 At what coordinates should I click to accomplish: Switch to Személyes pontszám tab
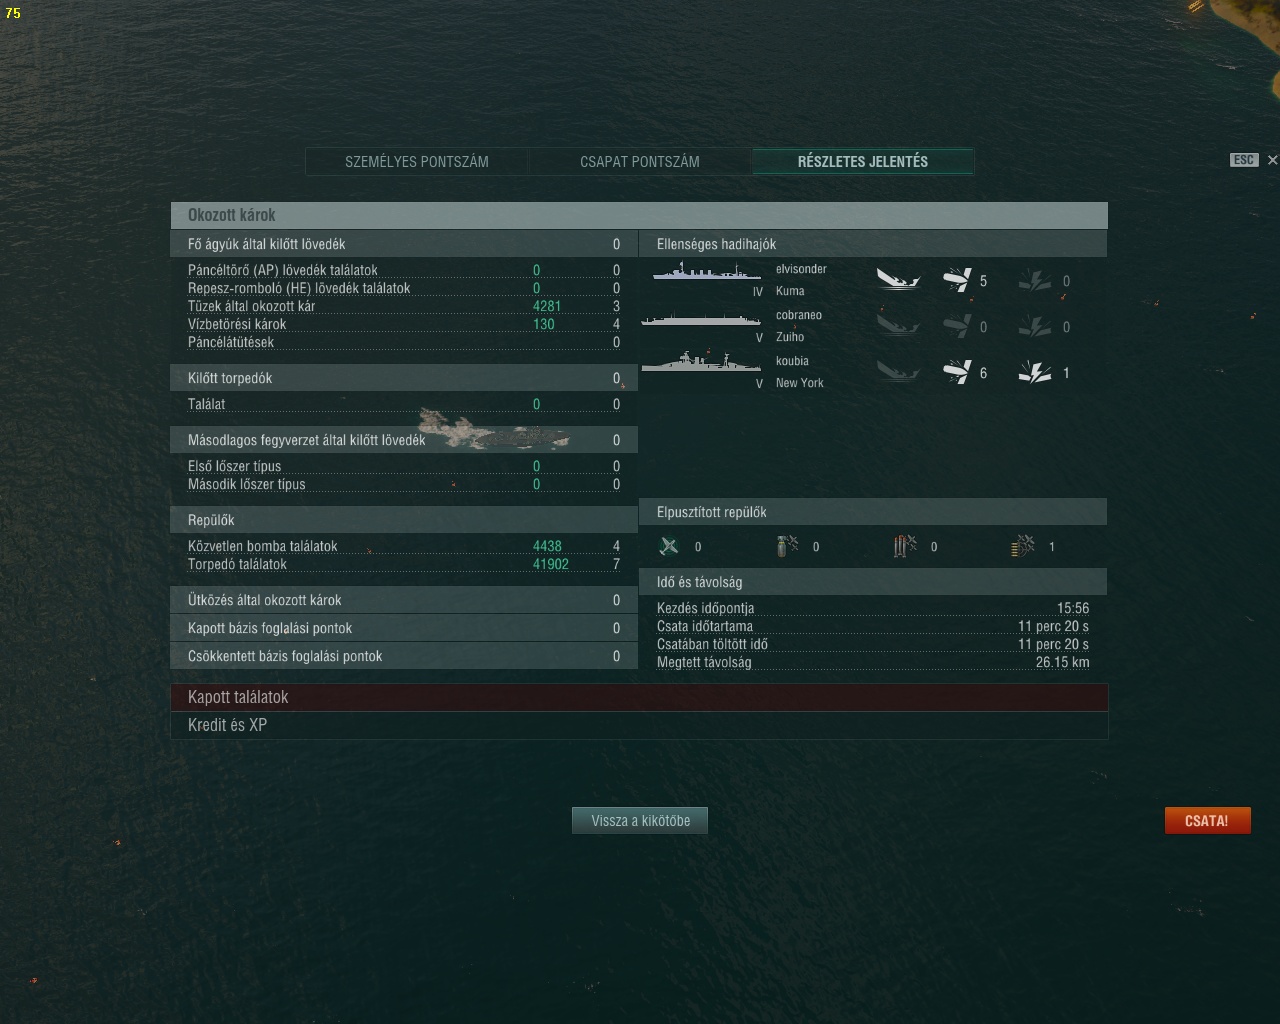click(417, 161)
